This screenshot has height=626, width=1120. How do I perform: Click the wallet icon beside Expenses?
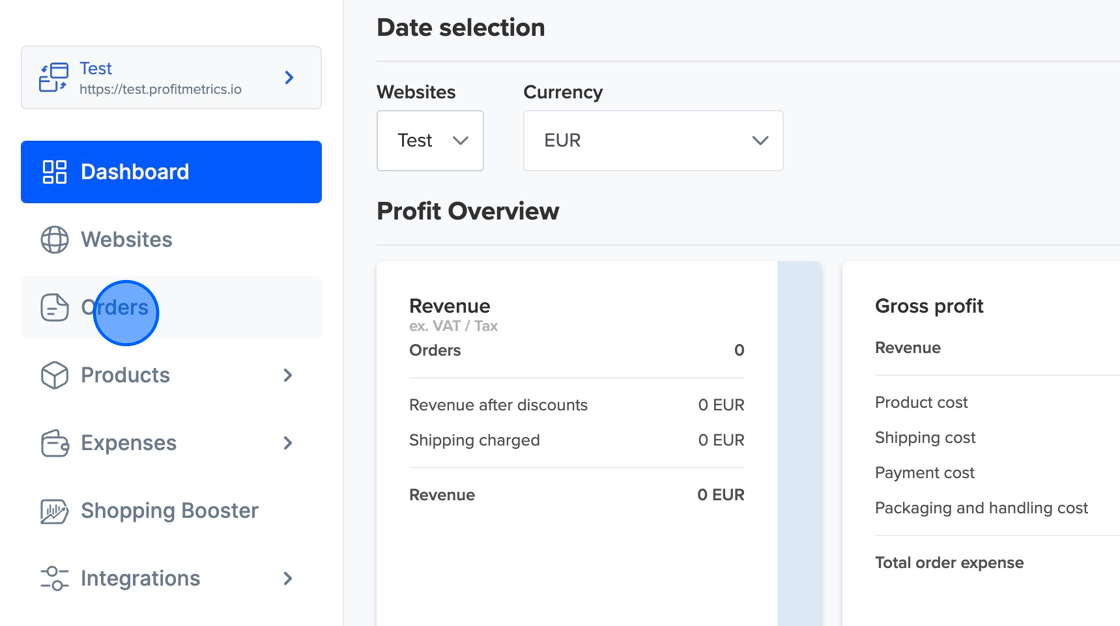point(54,443)
